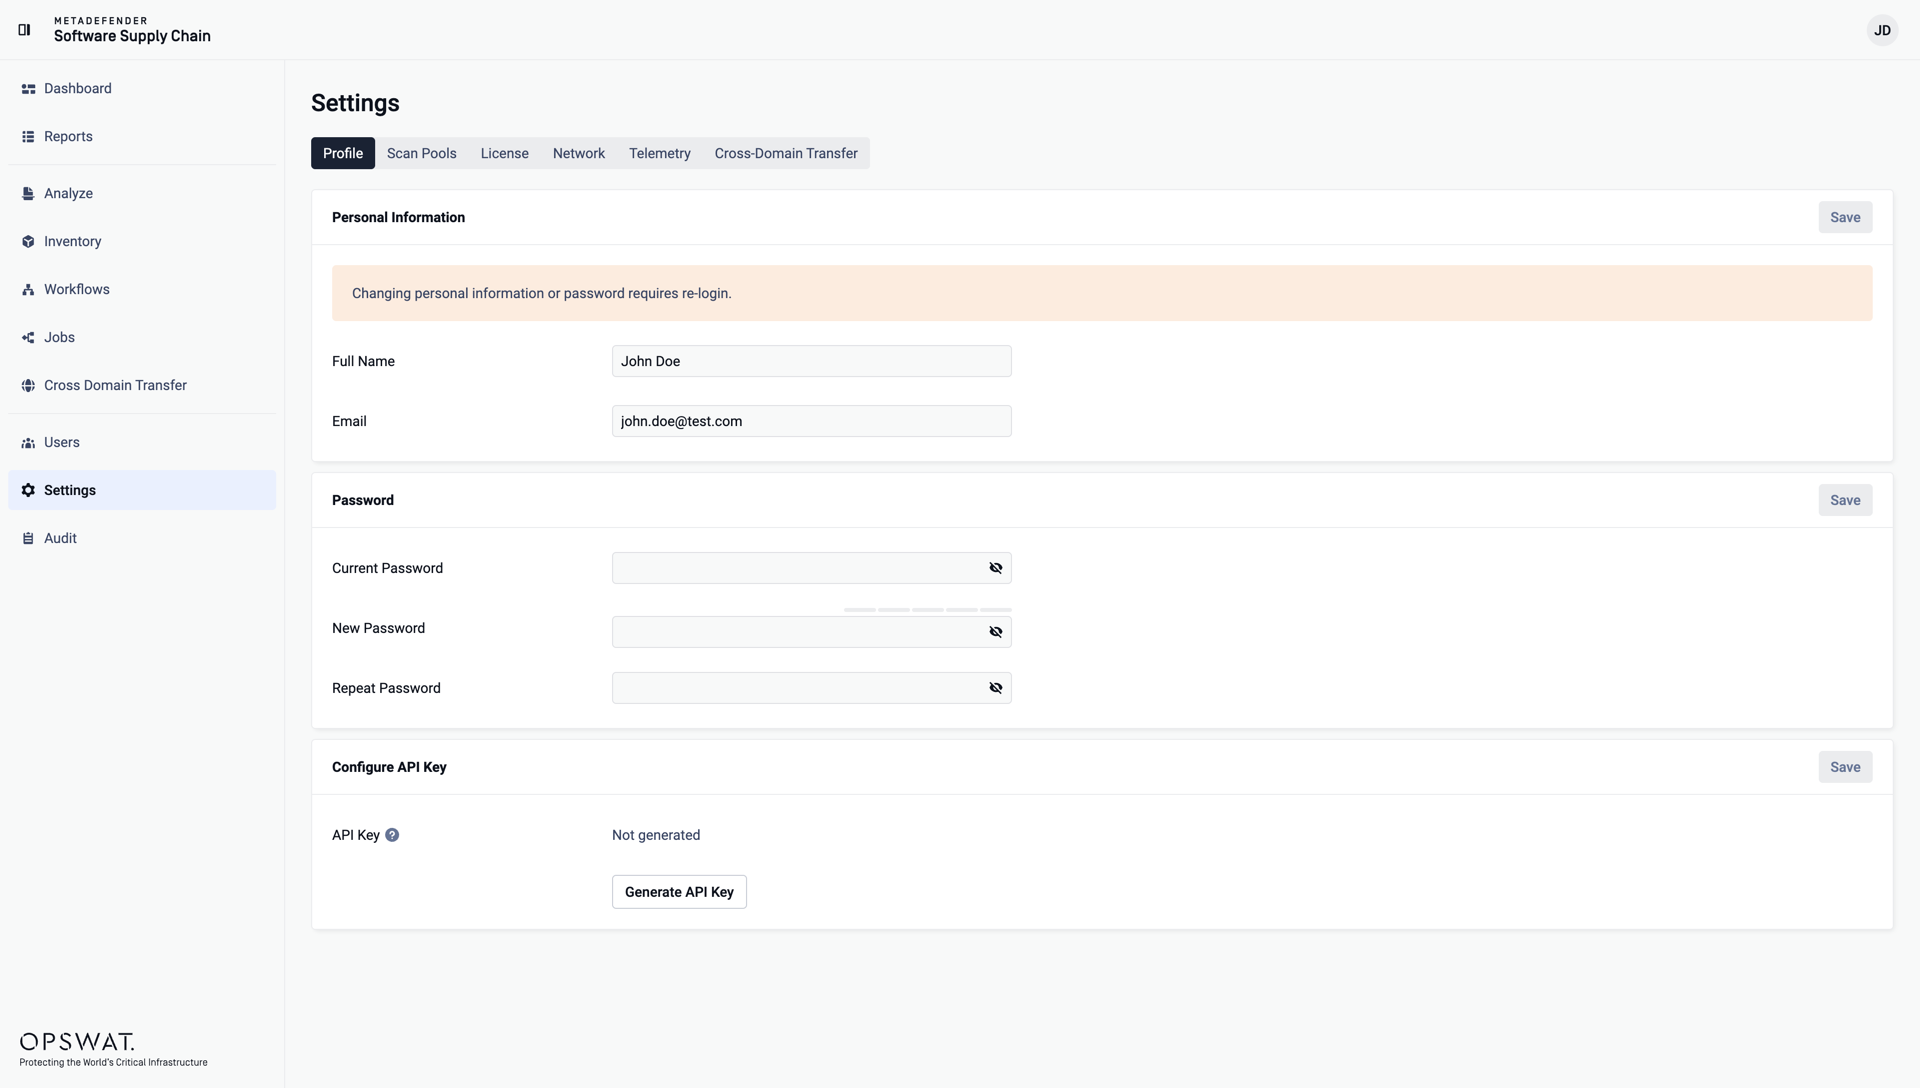The height and width of the screenshot is (1088, 1920).
Task: Focus the Full Name field
Action: tap(812, 361)
